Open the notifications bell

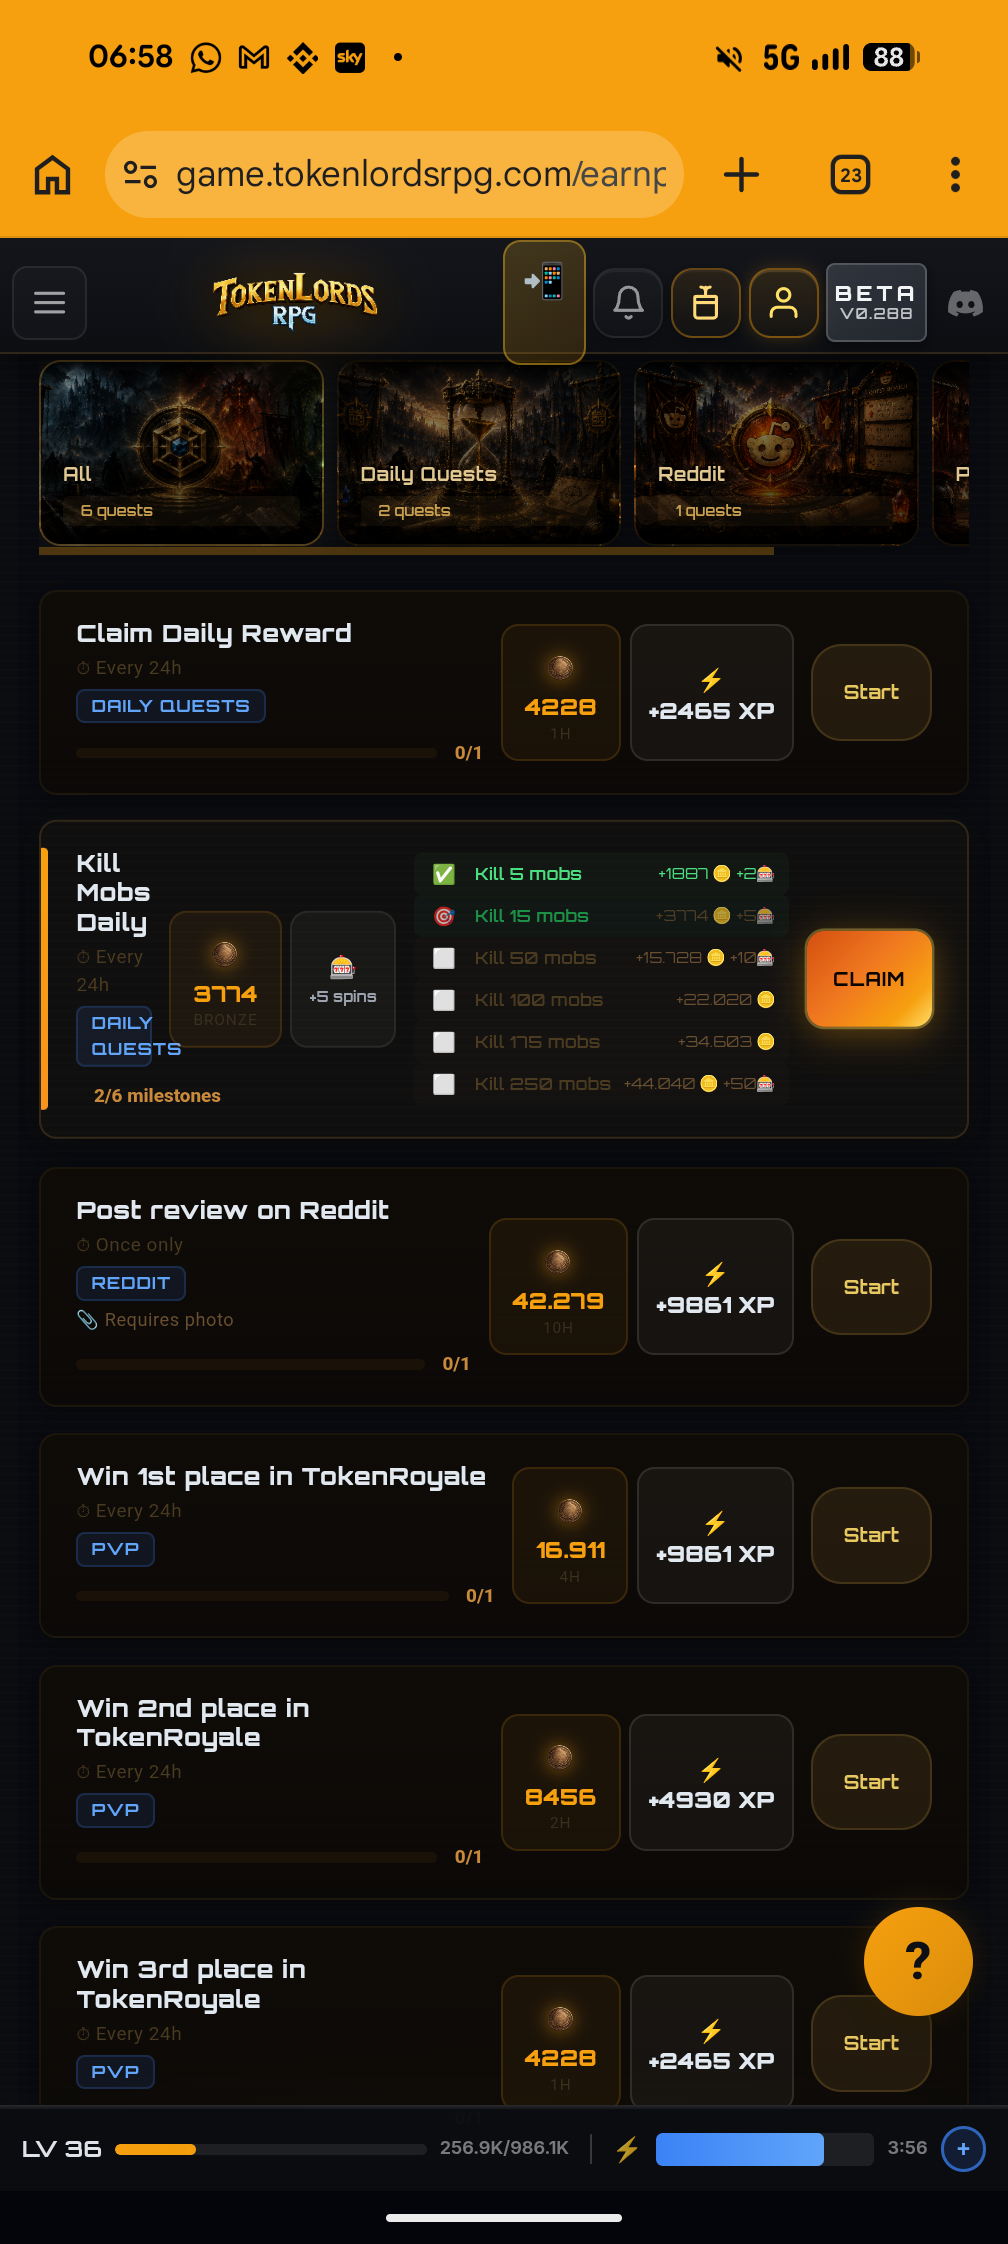click(x=628, y=302)
